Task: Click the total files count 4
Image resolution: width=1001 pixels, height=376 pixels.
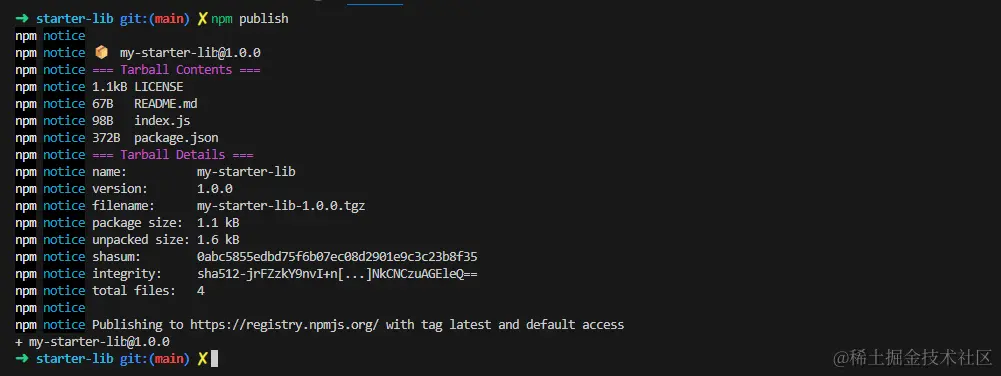Action: 201,291
